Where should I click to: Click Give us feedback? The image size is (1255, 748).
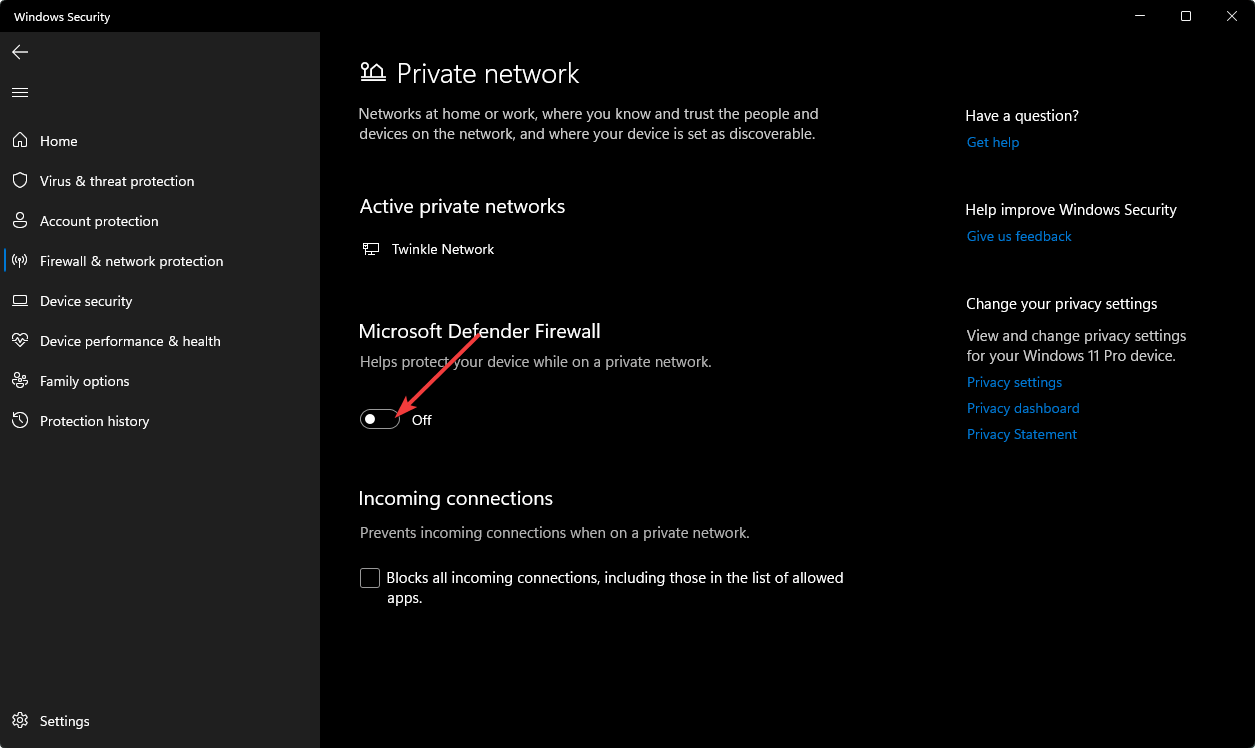1018,236
